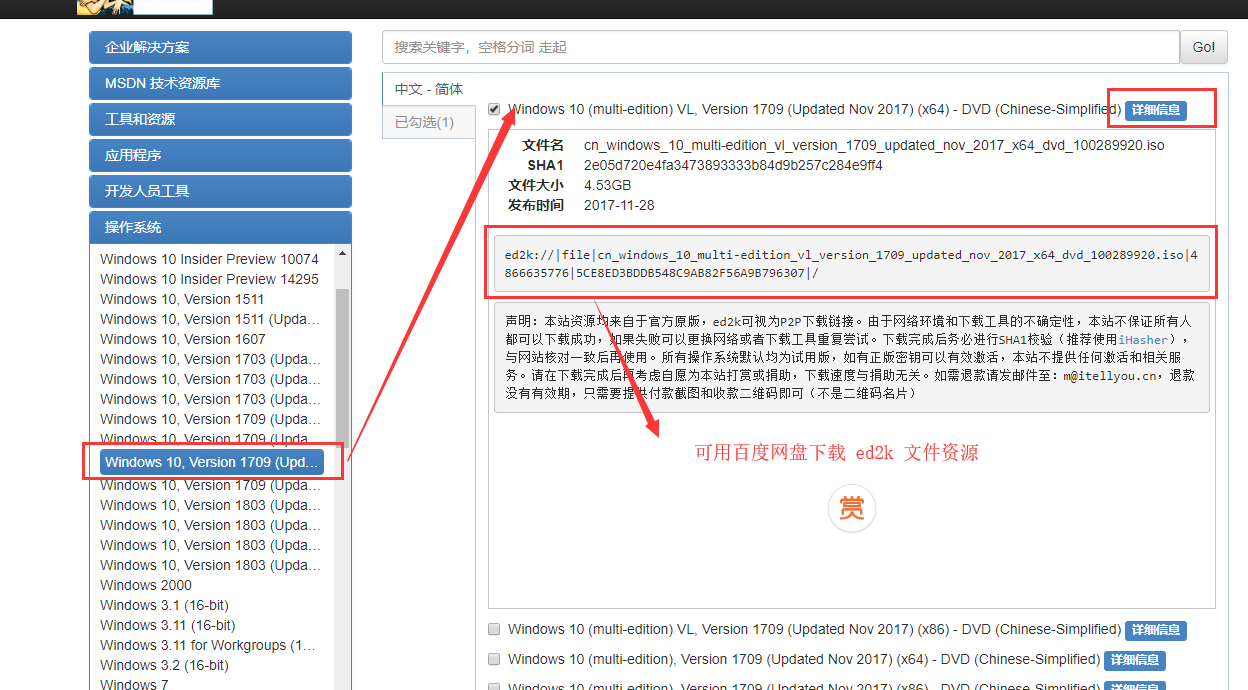
Task: Click inside the ed2k link text box
Action: coord(852,263)
